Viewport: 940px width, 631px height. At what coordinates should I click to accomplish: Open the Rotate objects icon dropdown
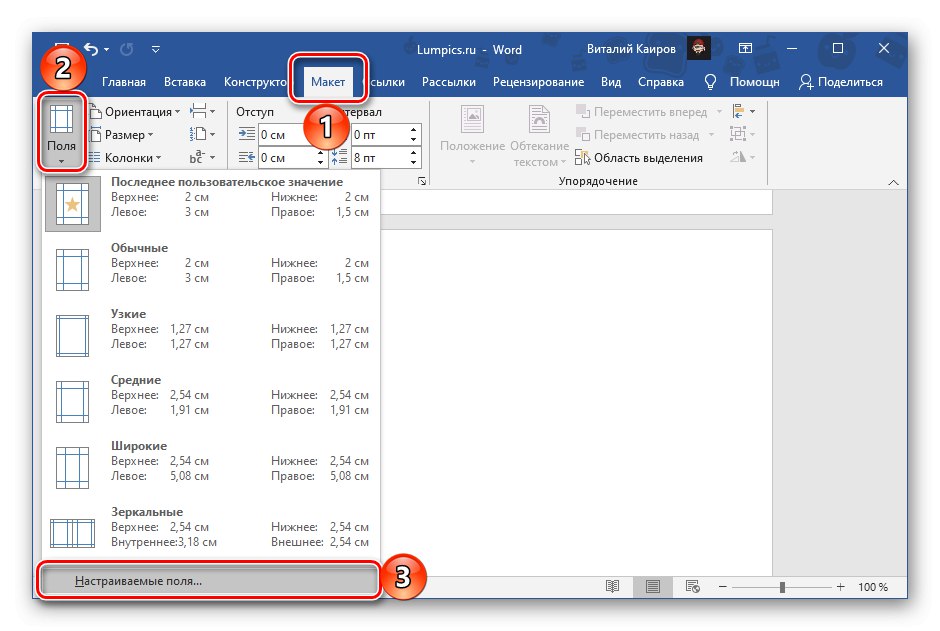coord(743,158)
